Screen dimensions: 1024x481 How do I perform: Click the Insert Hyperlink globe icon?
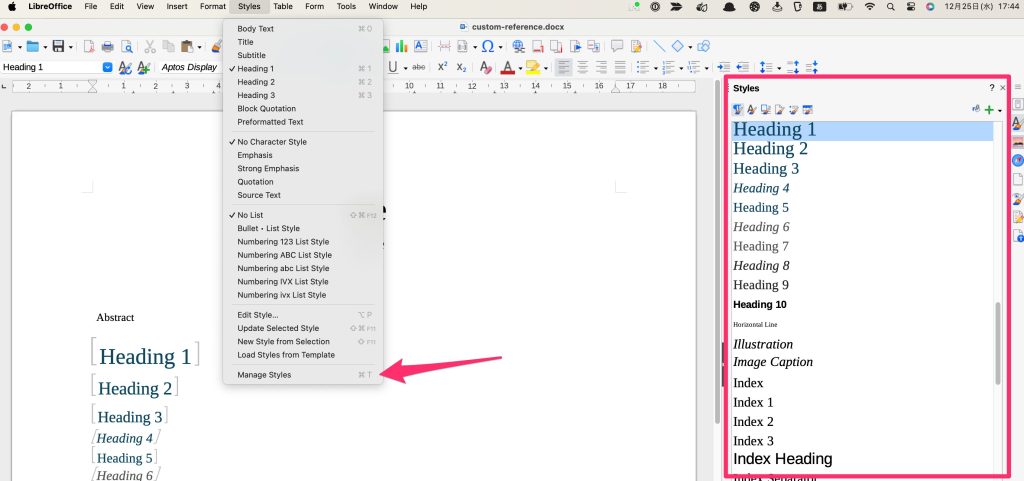[x=518, y=46]
